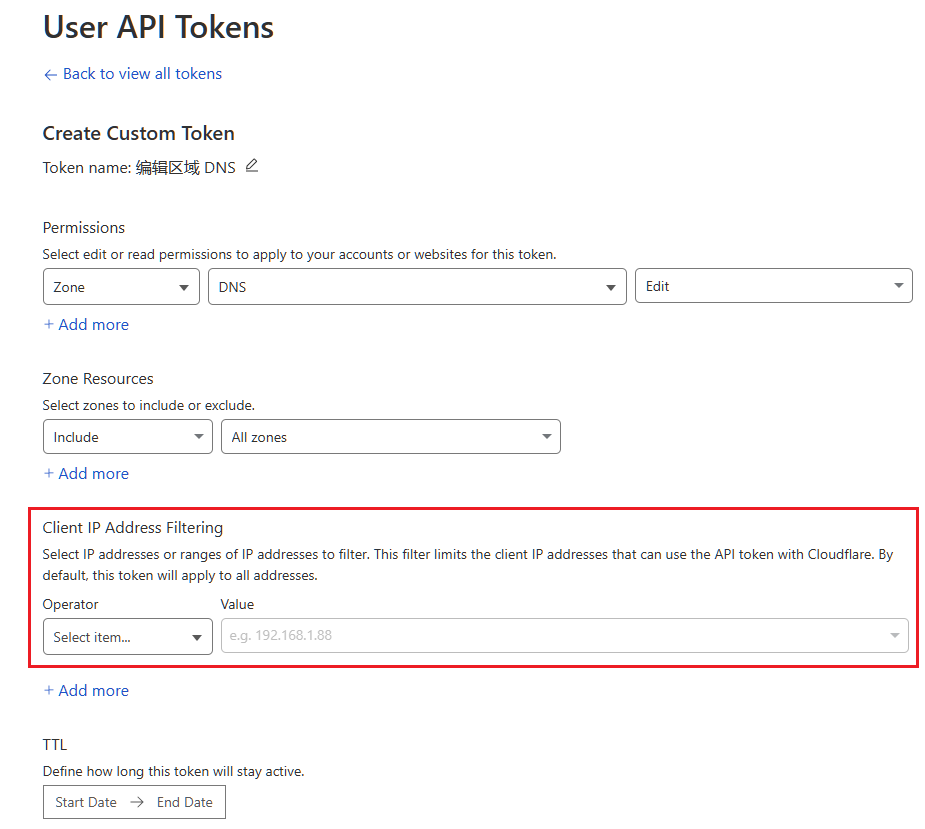Open the Include dropdown under Zone Resources
The image size is (925, 829).
point(127,436)
